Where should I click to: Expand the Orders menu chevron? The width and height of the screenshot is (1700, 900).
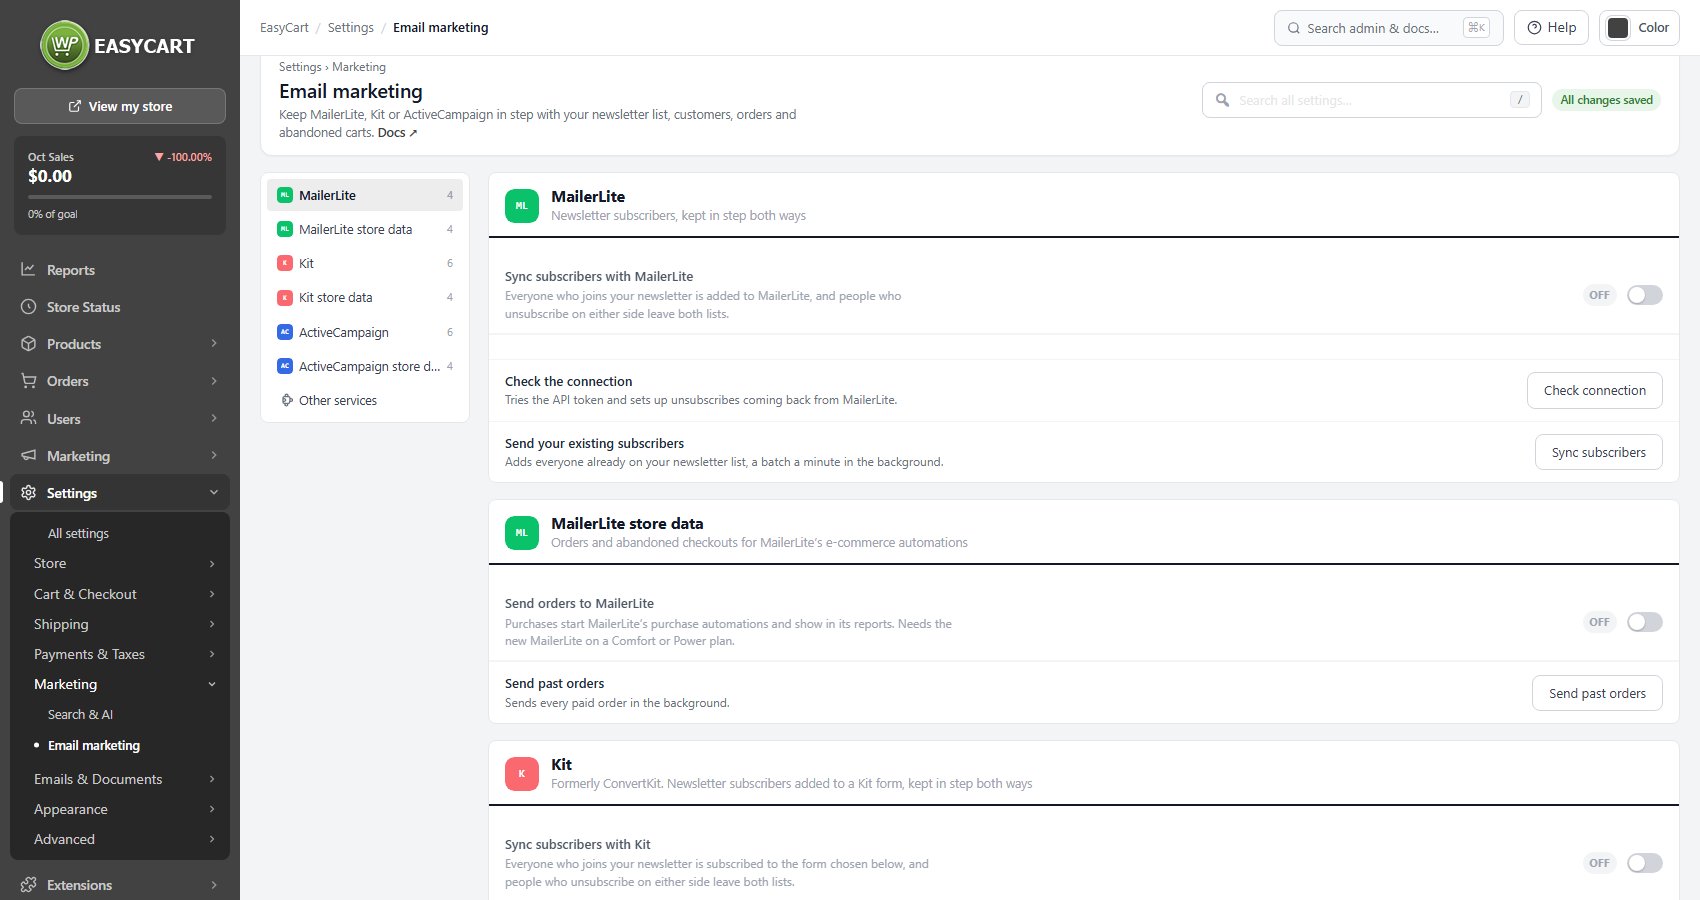[x=214, y=380]
